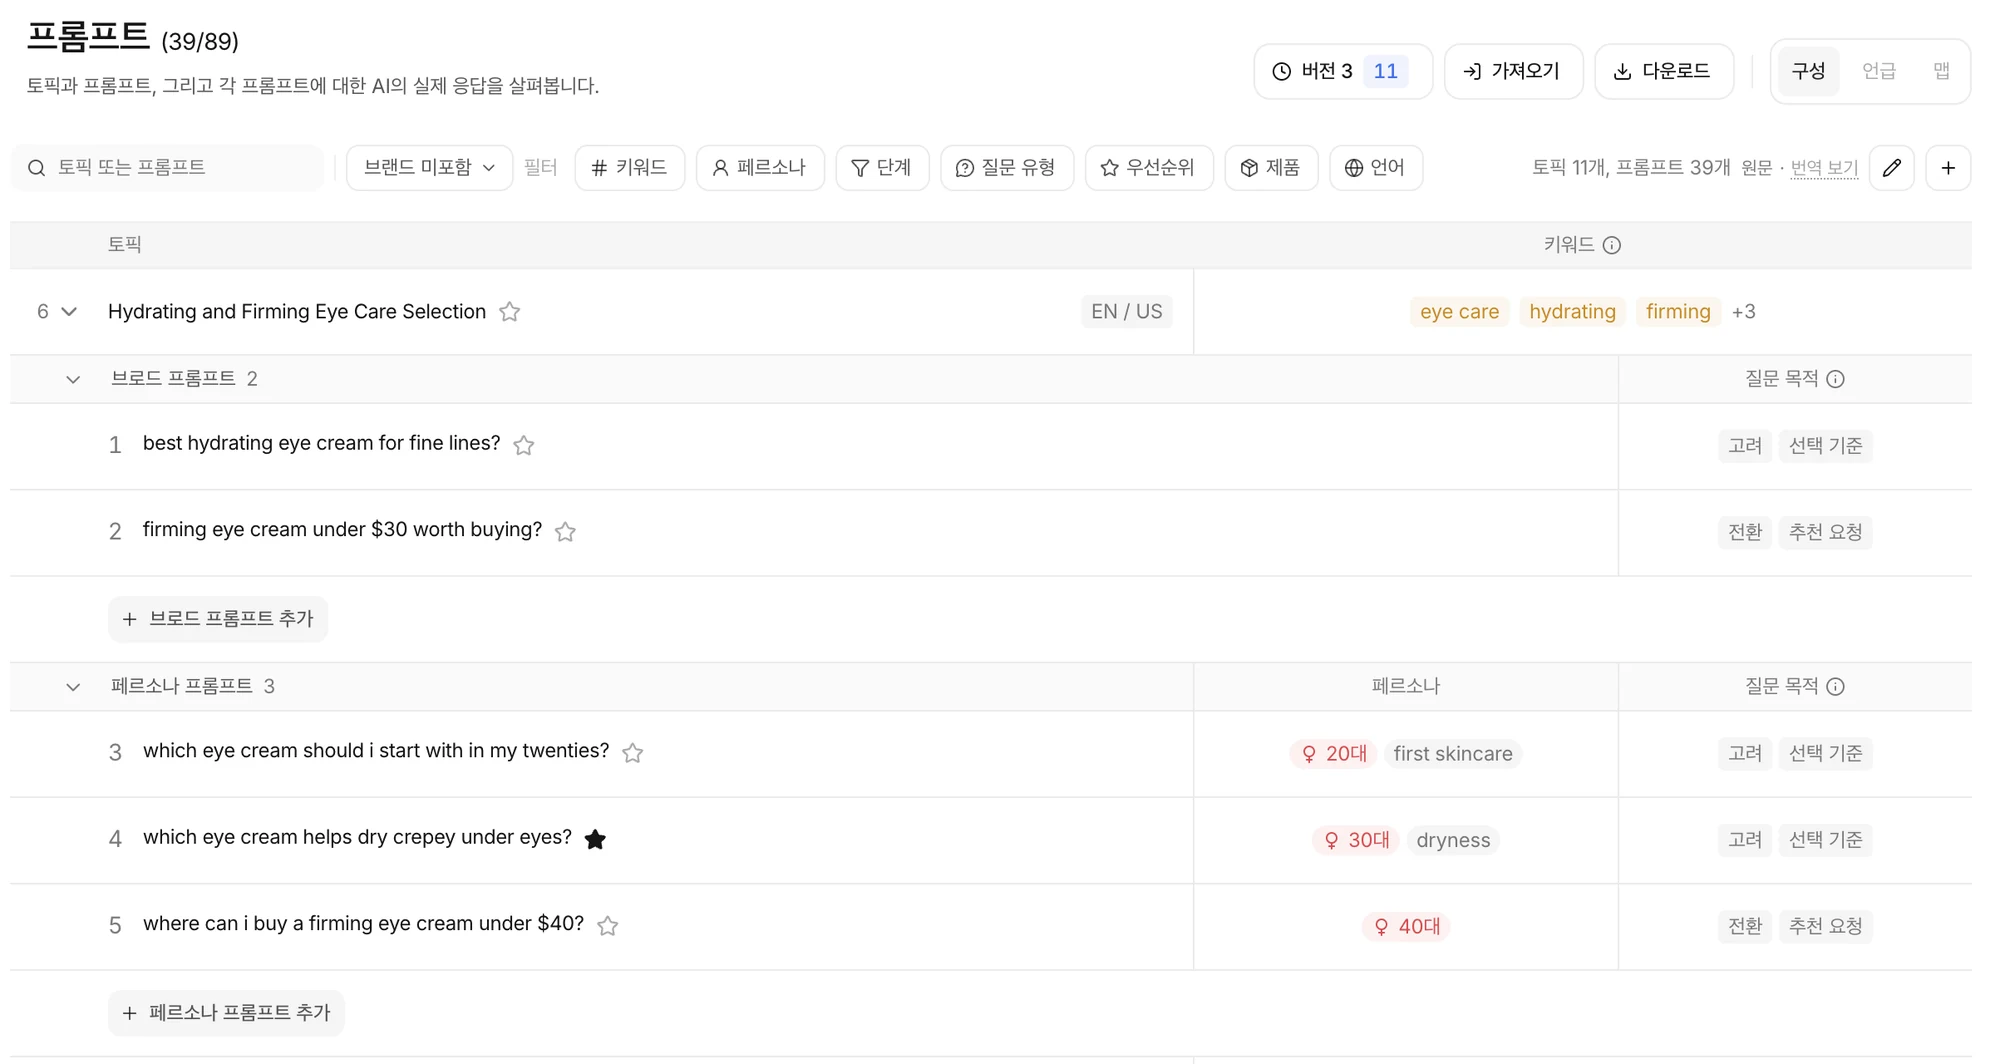This screenshot has height=1064, width=2000.
Task: Click the 'hydrating' keyword tag
Action: [x=1572, y=312]
